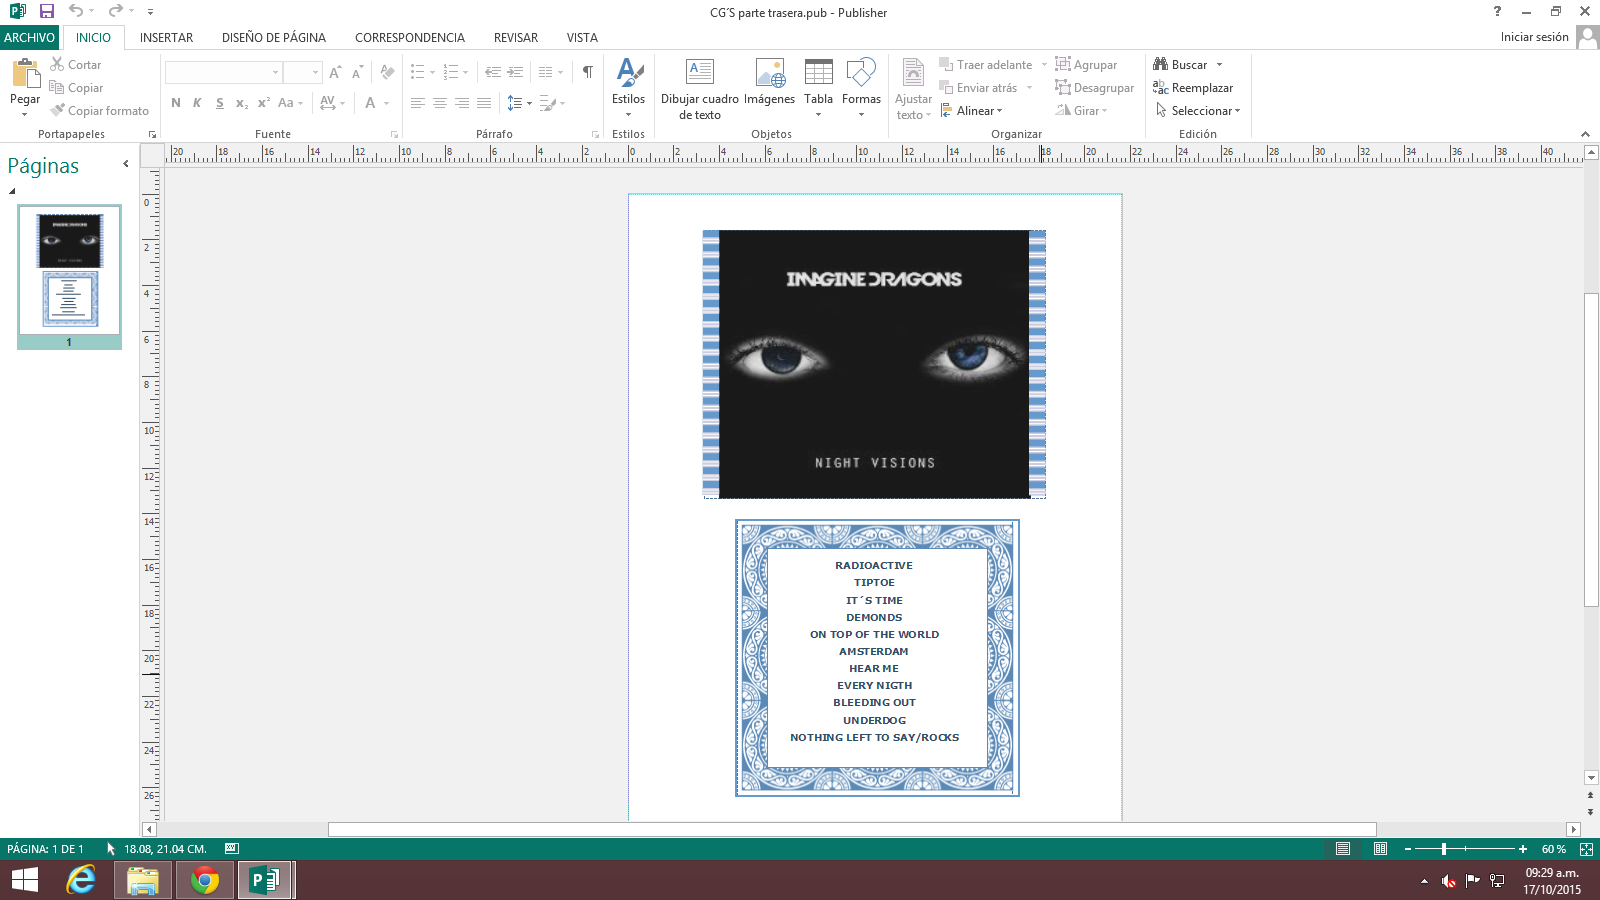Toggle paragraph marks visibility
The height and width of the screenshot is (900, 1600).
point(586,72)
